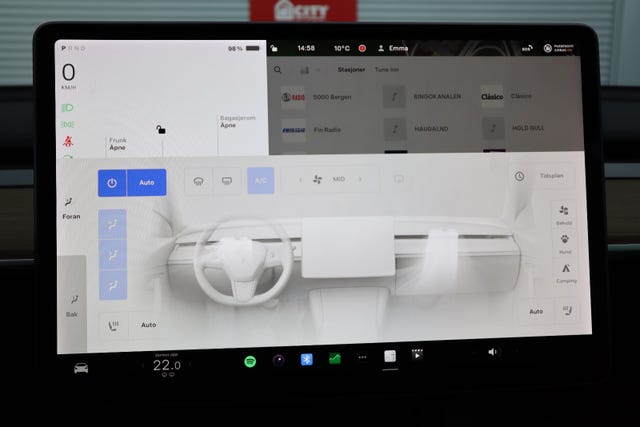The image size is (640, 427).
Task: Select the HOLD GULL station
Action: tap(513, 128)
